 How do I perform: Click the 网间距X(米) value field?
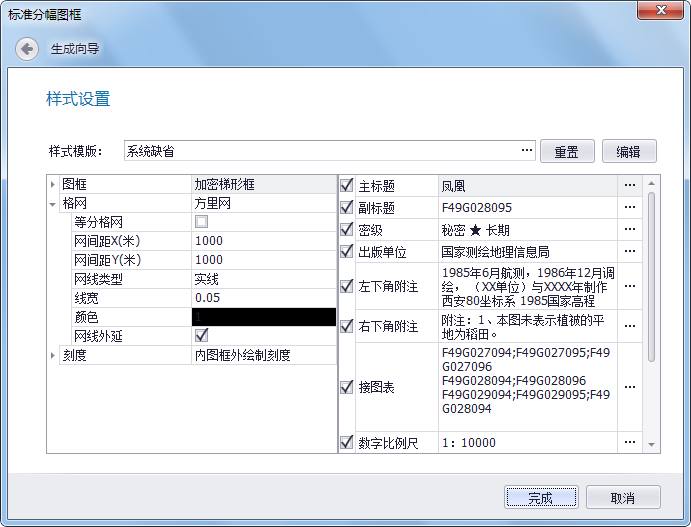click(x=264, y=241)
